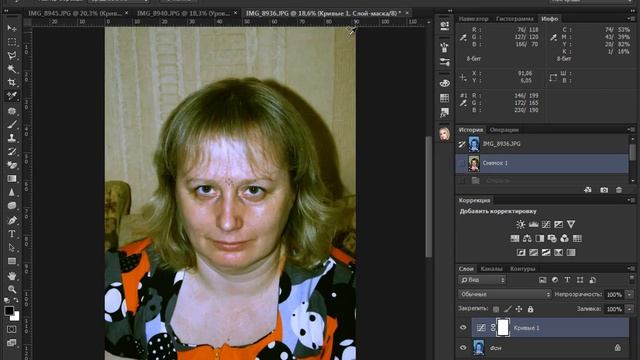Create new snapshot with camera icon
This screenshot has width=640, height=360.
point(604,190)
